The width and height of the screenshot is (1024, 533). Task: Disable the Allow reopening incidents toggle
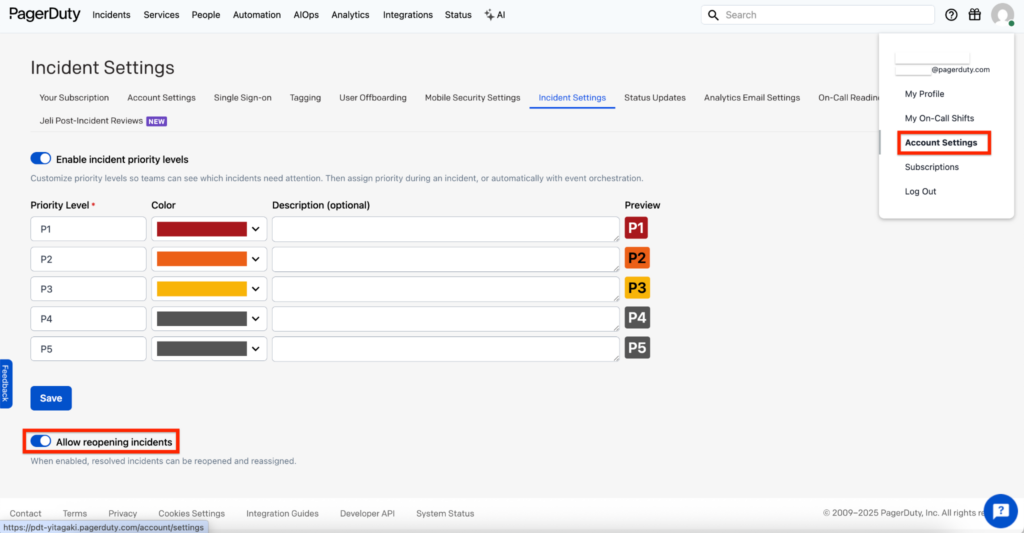(41, 441)
